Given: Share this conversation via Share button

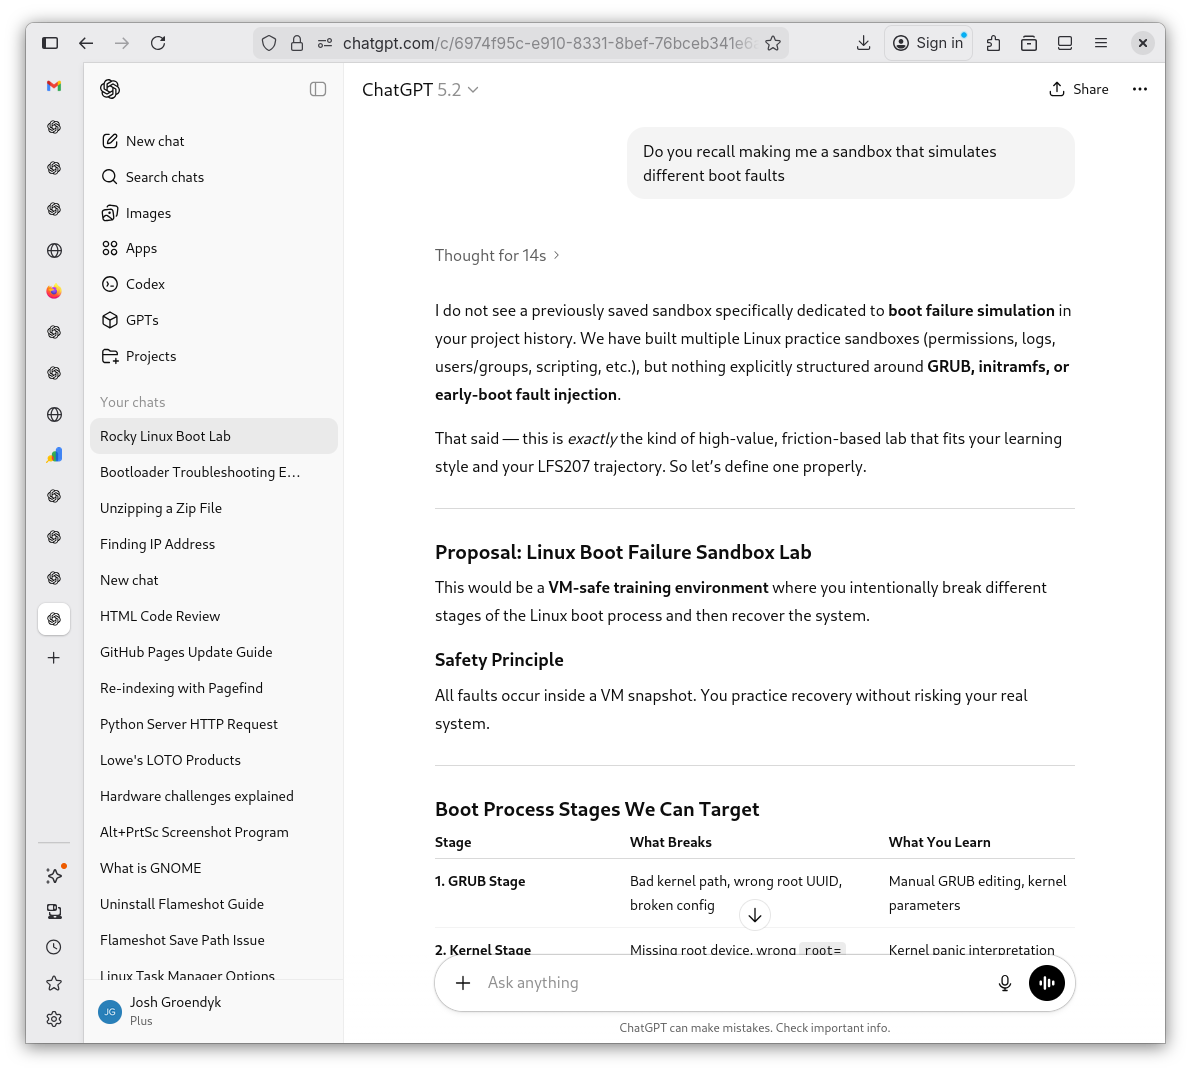Looking at the screenshot, I should (x=1079, y=89).
